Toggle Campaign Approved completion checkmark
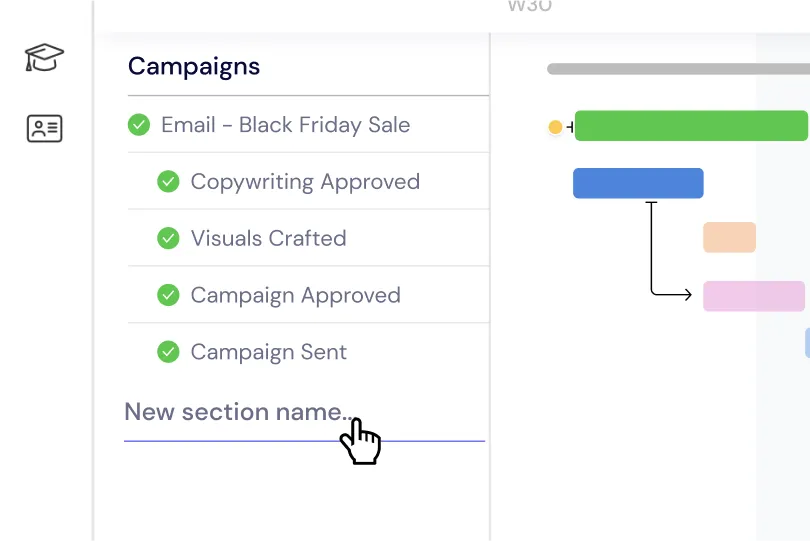Screen dimensions: 810x541 point(168,295)
